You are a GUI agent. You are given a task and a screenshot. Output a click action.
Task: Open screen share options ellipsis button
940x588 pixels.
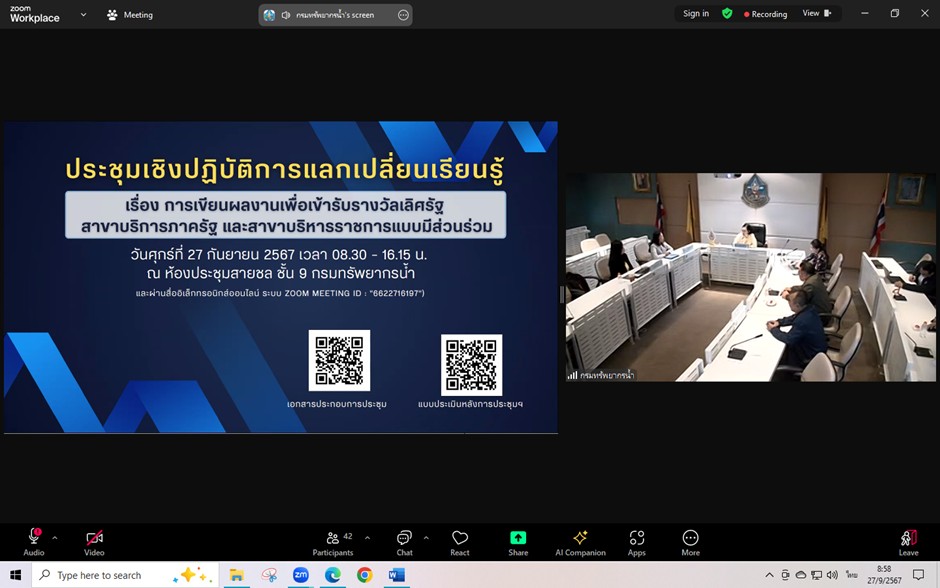403,15
